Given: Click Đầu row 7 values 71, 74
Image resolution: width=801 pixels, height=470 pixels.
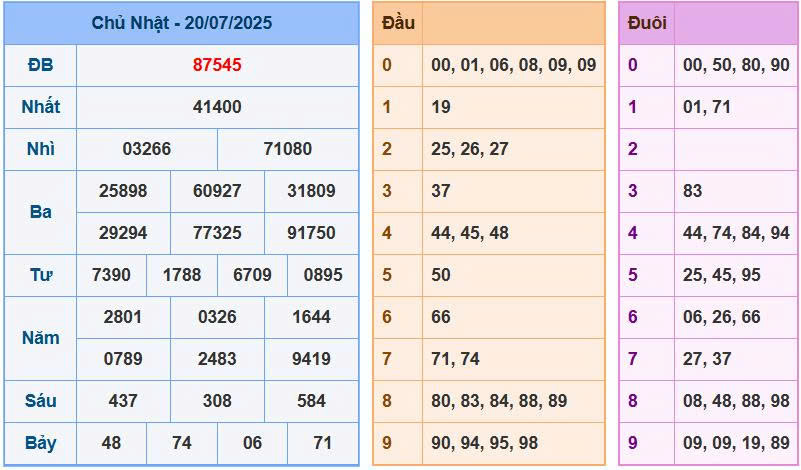Looking at the screenshot, I should pos(455,358).
